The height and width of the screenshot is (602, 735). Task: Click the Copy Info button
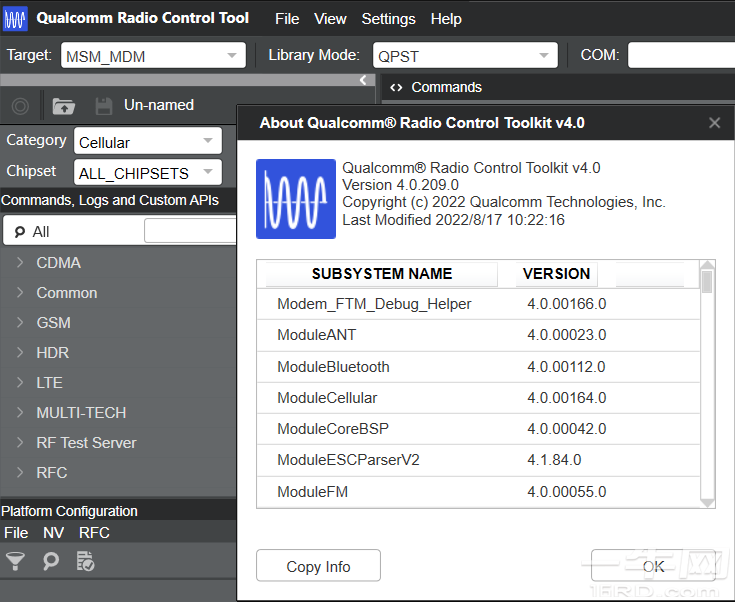[318, 566]
